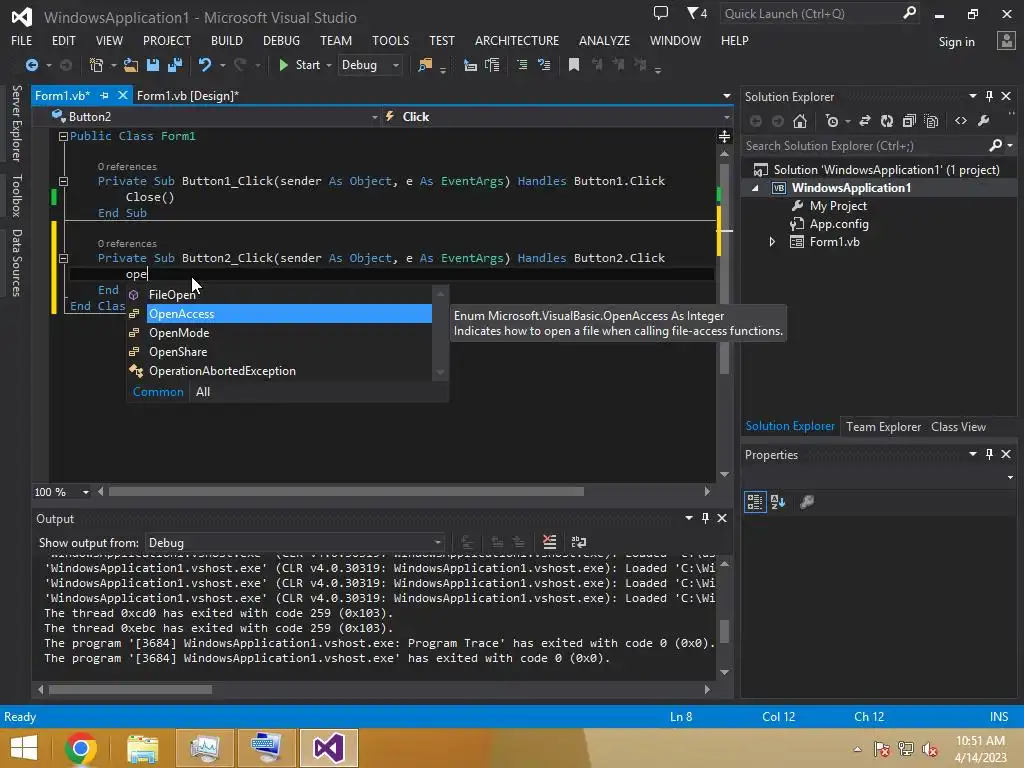This screenshot has height=768, width=1024.
Task: Toggle auto-hide pin on Properties panel
Action: [989, 454]
